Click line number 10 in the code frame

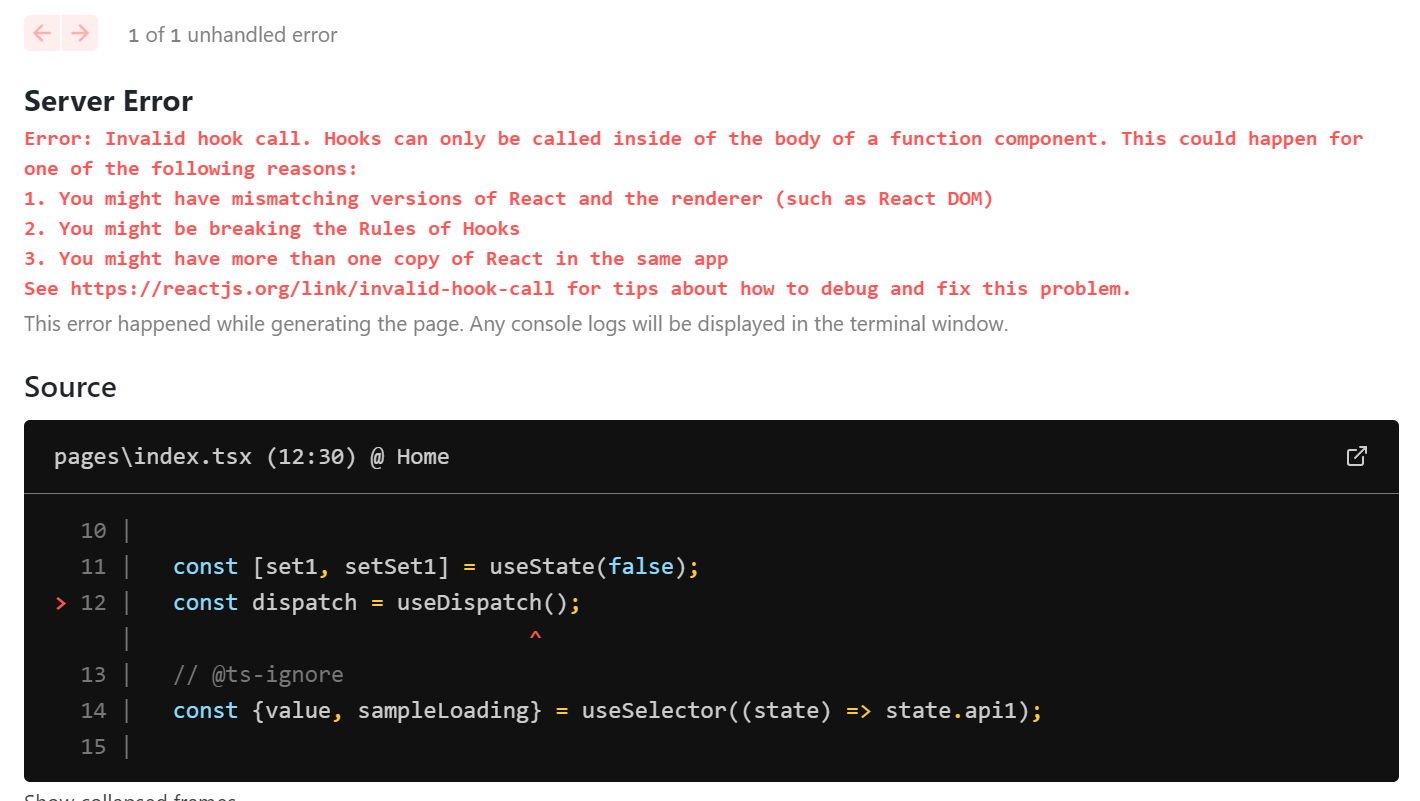(x=93, y=531)
